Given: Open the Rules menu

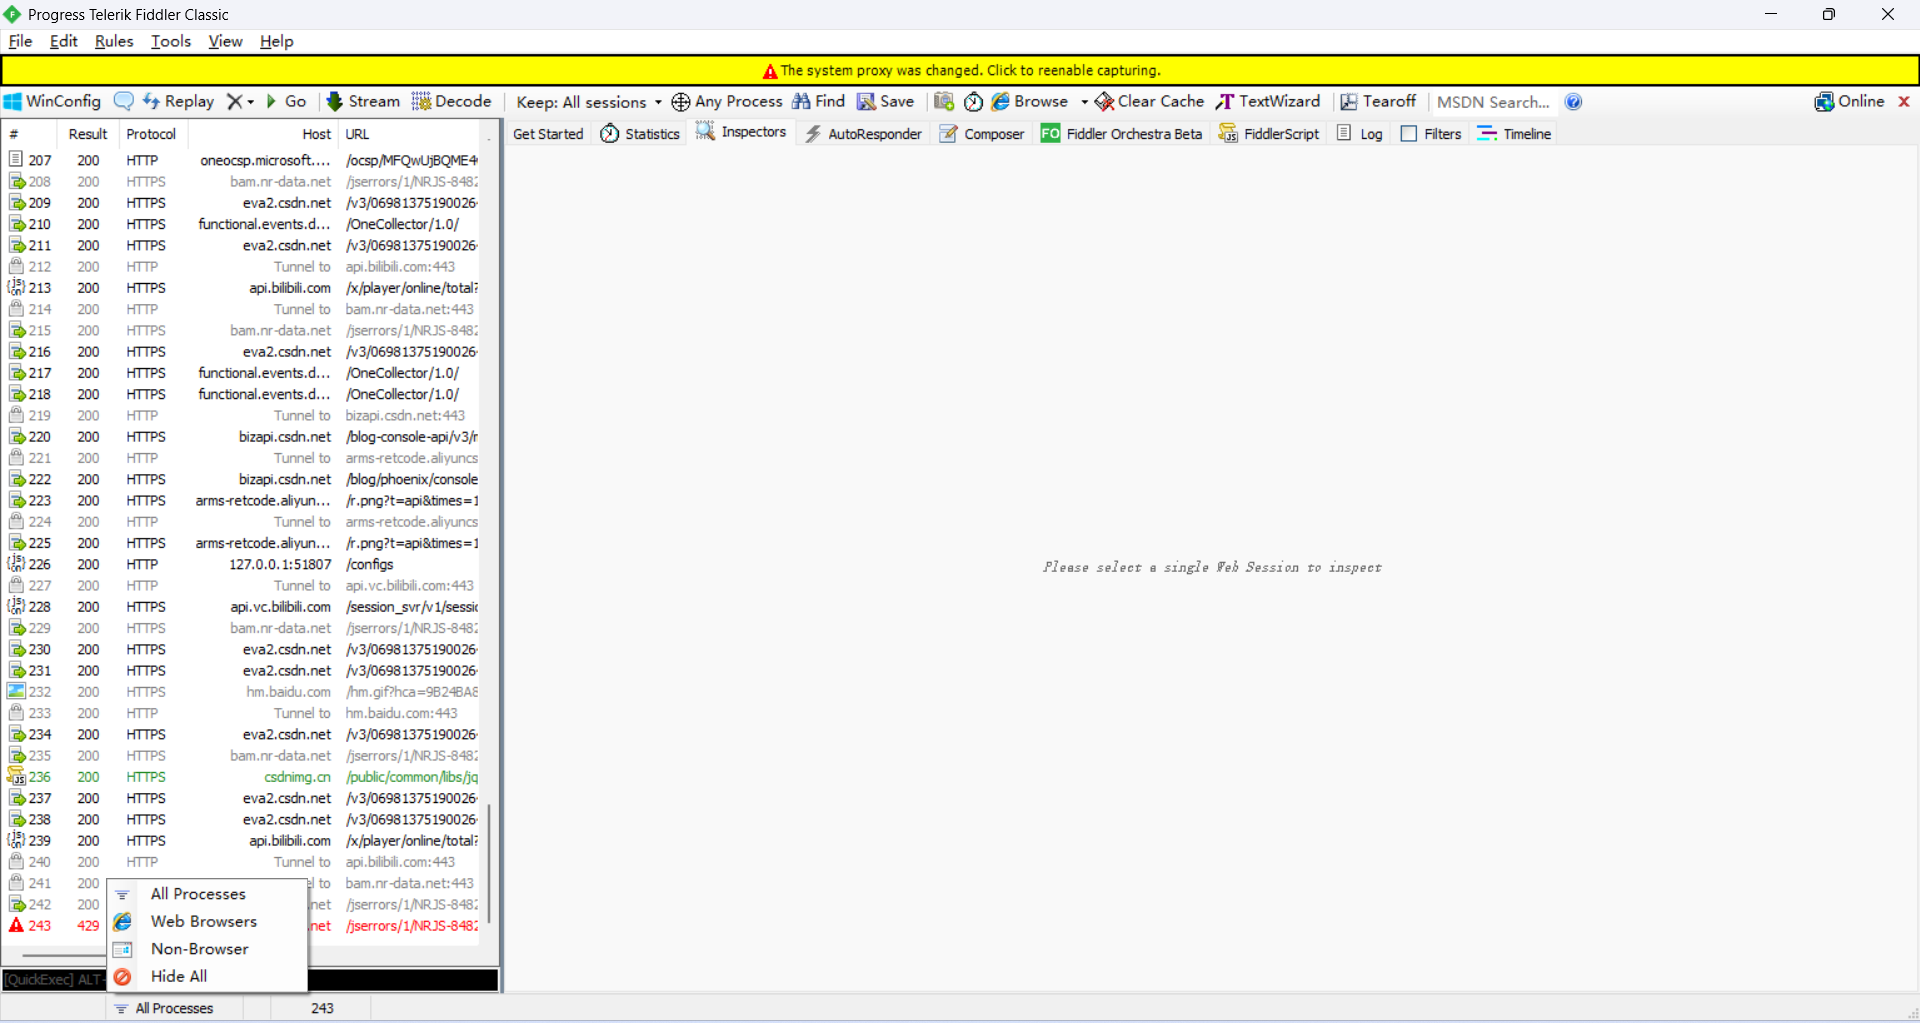Looking at the screenshot, I should [x=114, y=41].
